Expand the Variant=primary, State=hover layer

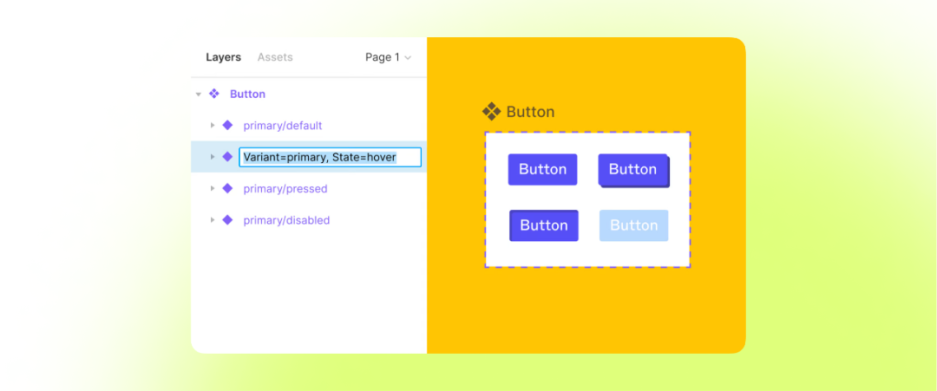tap(212, 157)
